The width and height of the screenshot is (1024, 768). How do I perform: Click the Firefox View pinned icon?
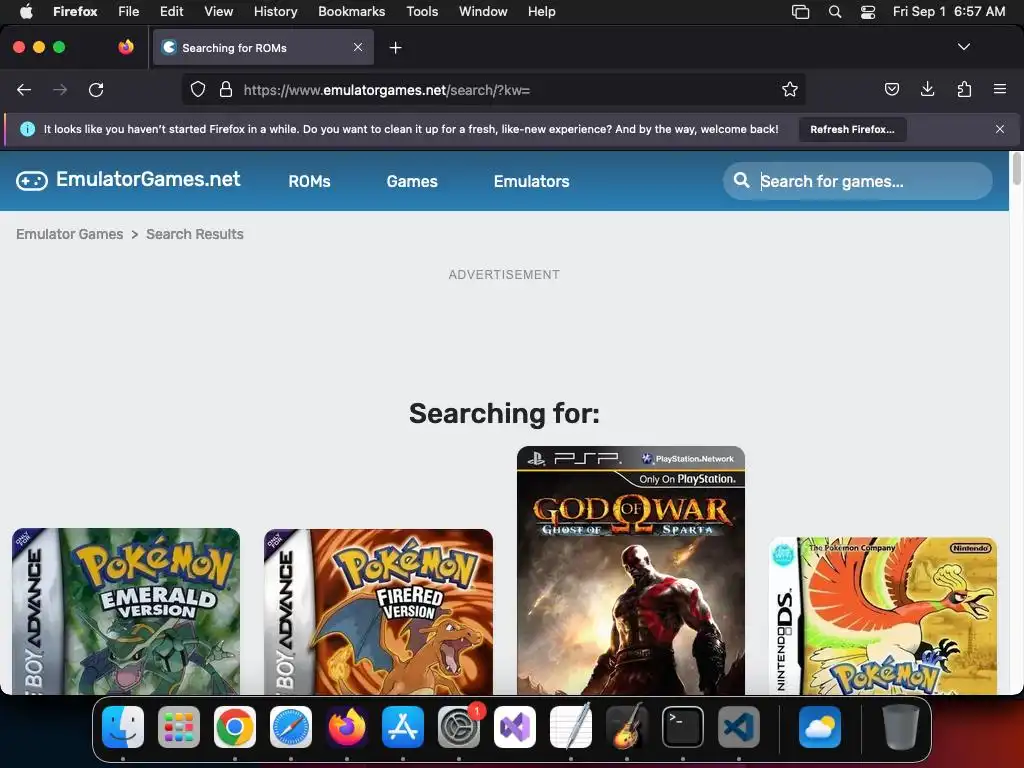coord(126,47)
